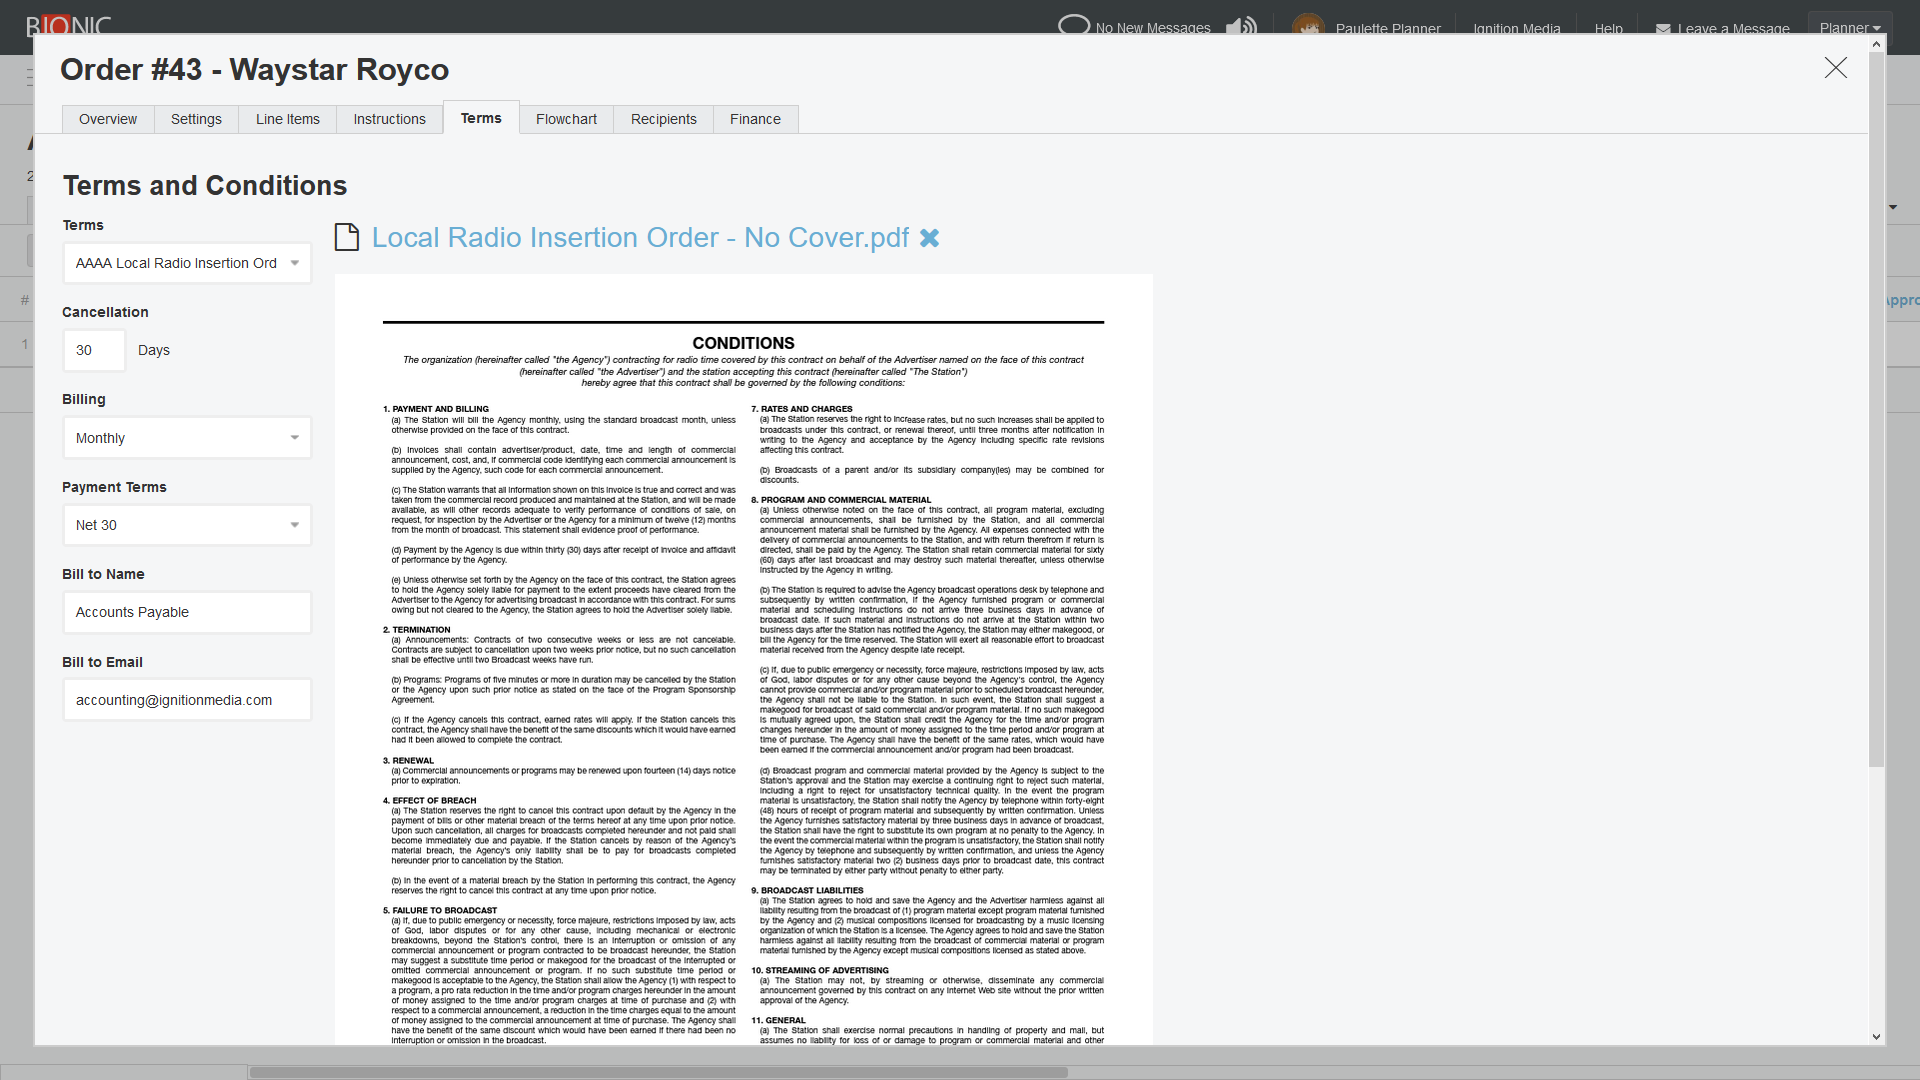Edit the Cancellation days field
Image resolution: width=1920 pixels, height=1080 pixels.
tap(94, 351)
